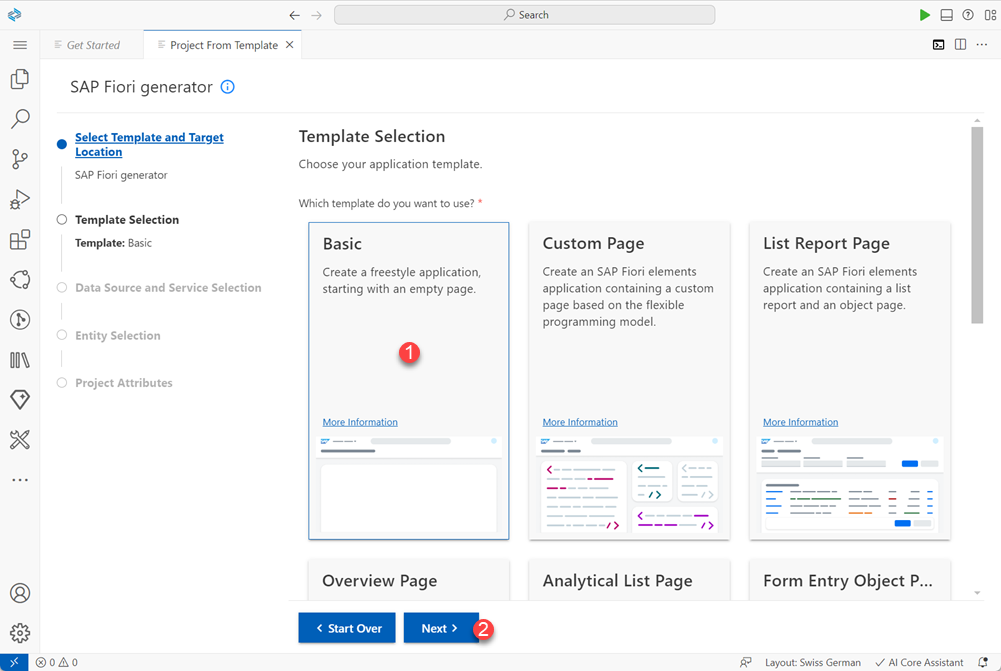Click the top Search command box
The image size is (1001, 671).
pos(524,15)
